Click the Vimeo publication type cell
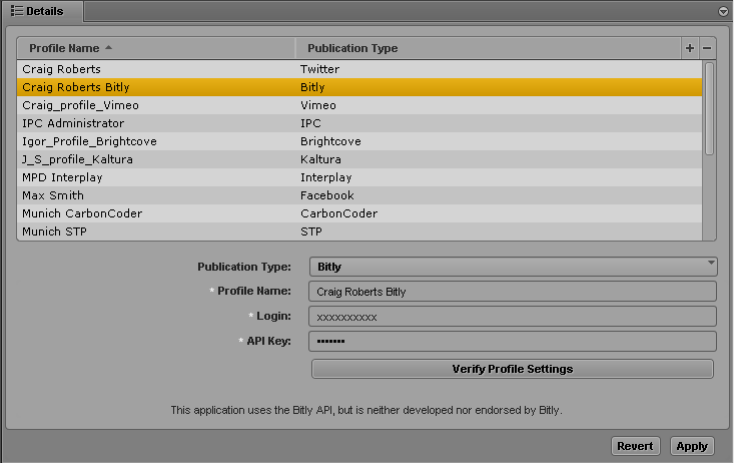The image size is (734, 463). coord(318,105)
